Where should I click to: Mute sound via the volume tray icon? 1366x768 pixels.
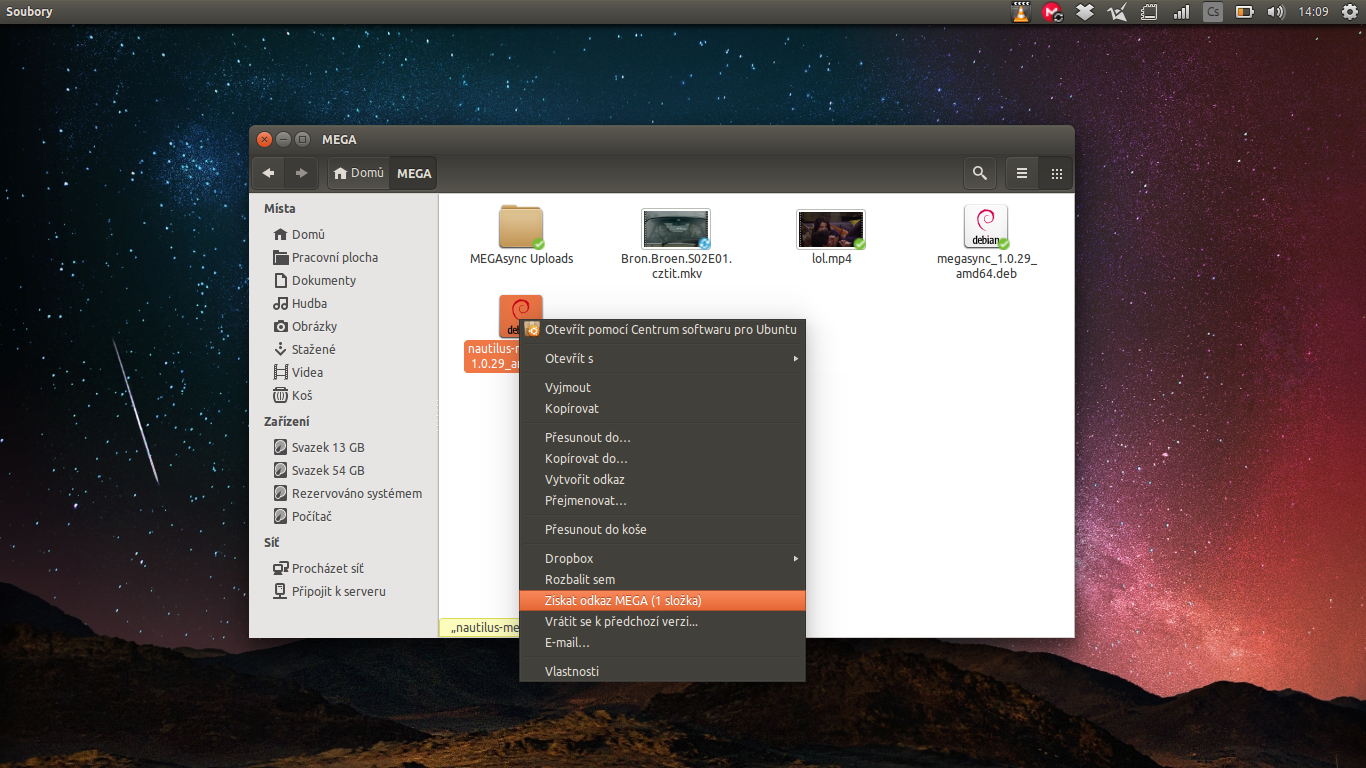click(x=1276, y=11)
